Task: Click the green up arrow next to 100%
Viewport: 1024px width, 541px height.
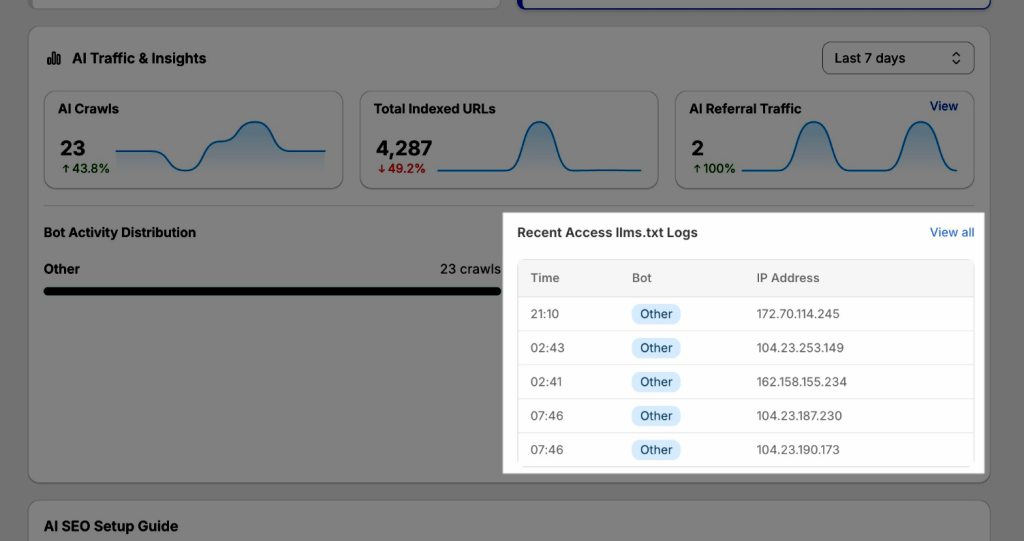Action: click(x=696, y=169)
